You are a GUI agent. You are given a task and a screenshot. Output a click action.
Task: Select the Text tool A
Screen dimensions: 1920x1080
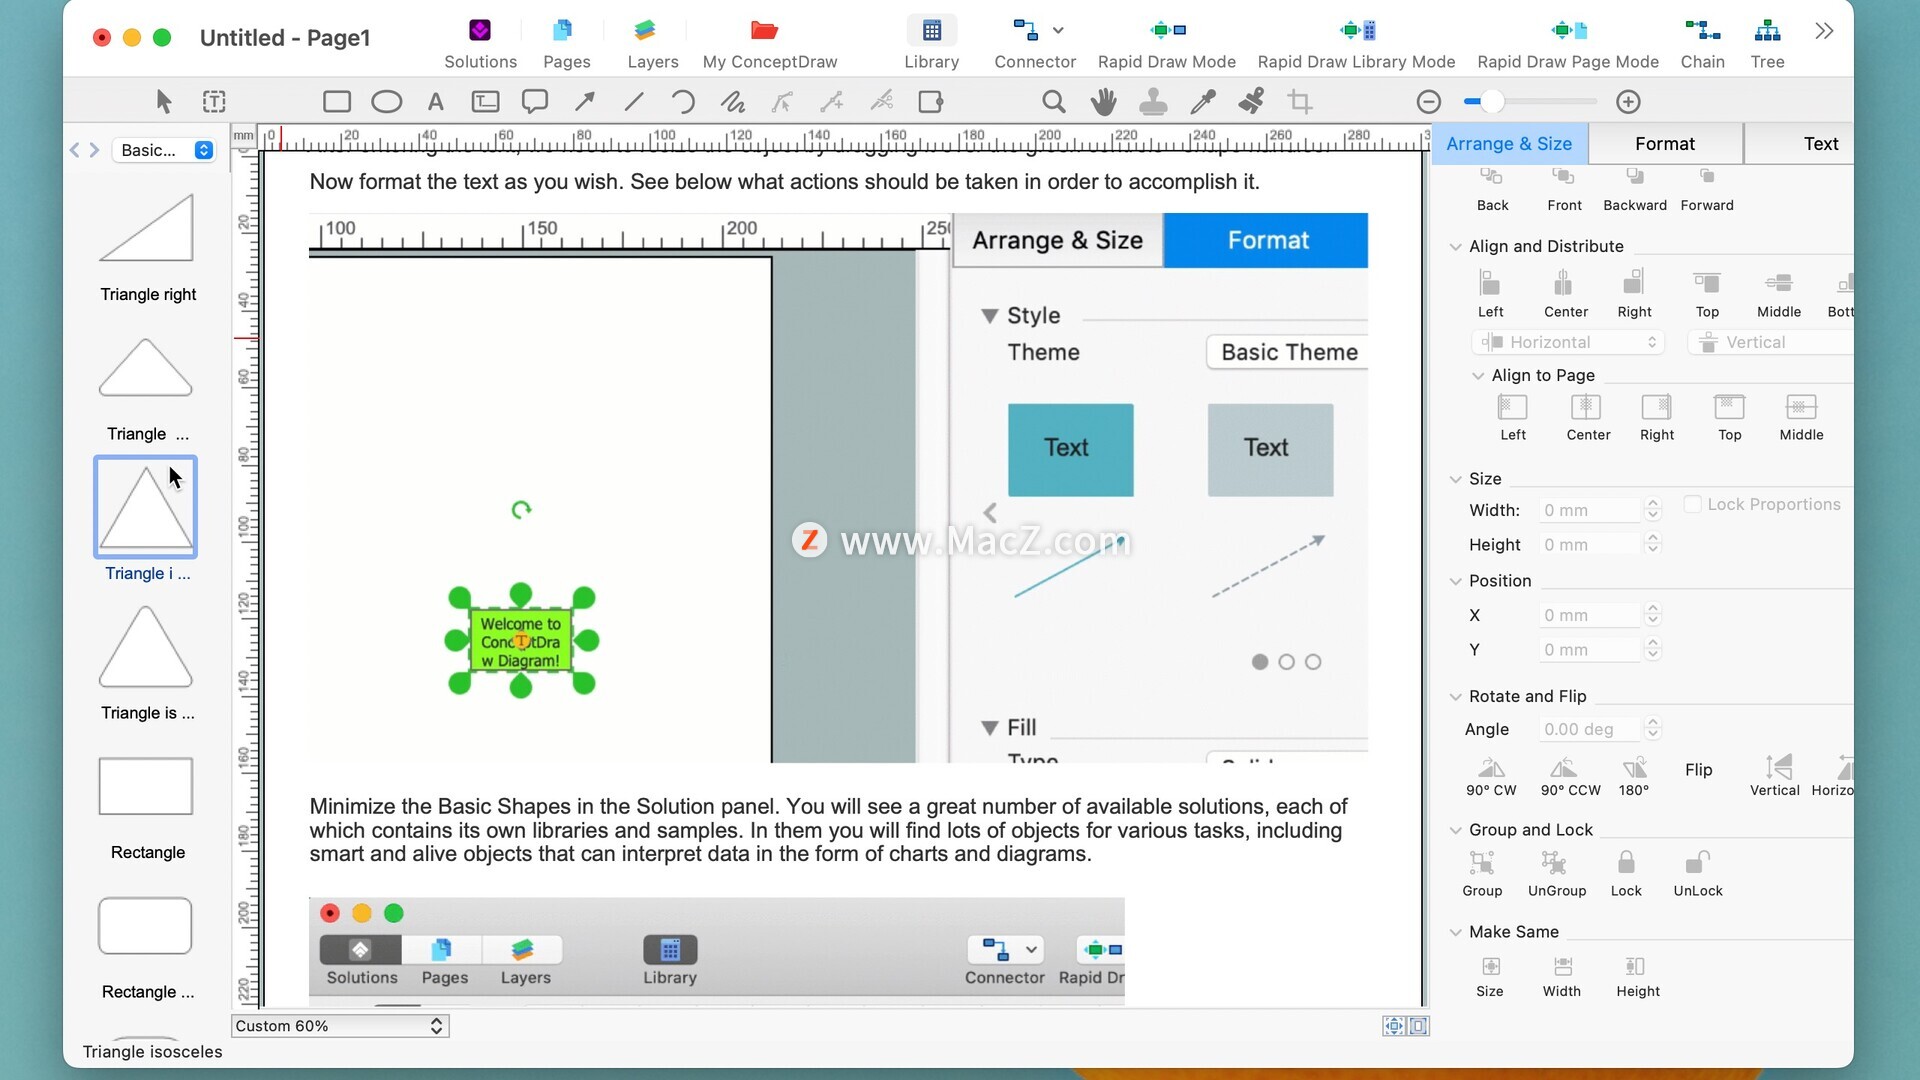(x=435, y=101)
